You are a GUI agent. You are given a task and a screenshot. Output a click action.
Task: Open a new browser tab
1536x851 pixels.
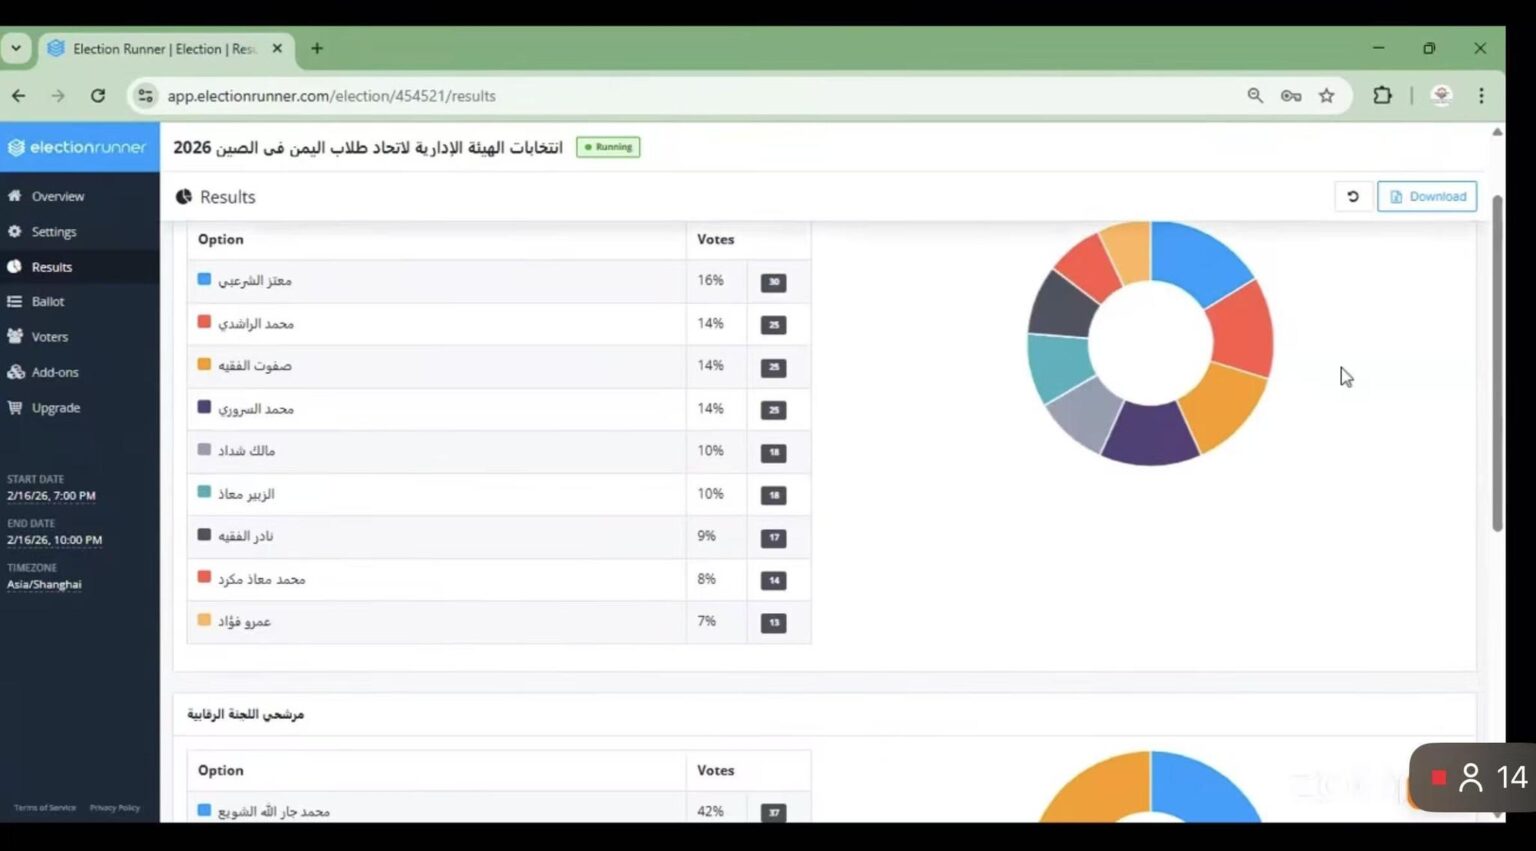point(317,48)
